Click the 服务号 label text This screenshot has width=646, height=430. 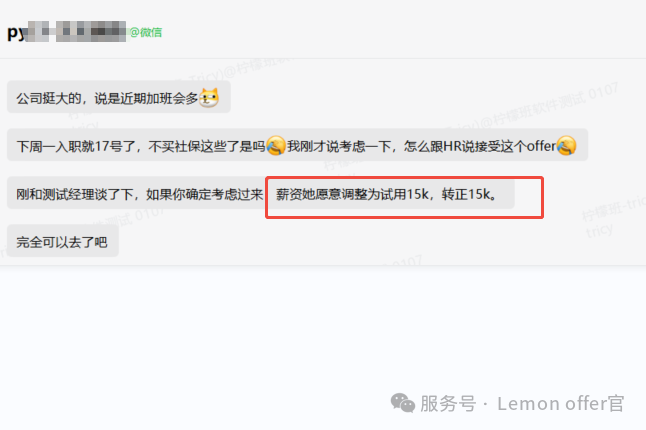click(x=448, y=403)
